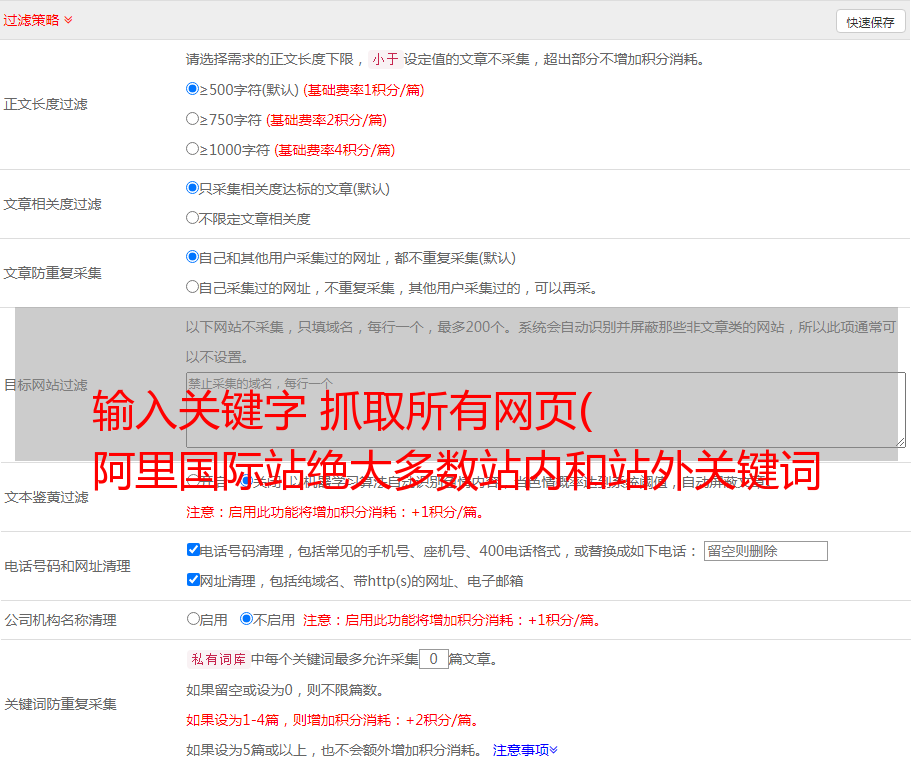Image resolution: width=912 pixels, height=768 pixels.
Task: Click the 快速保存 button
Action: (869, 22)
